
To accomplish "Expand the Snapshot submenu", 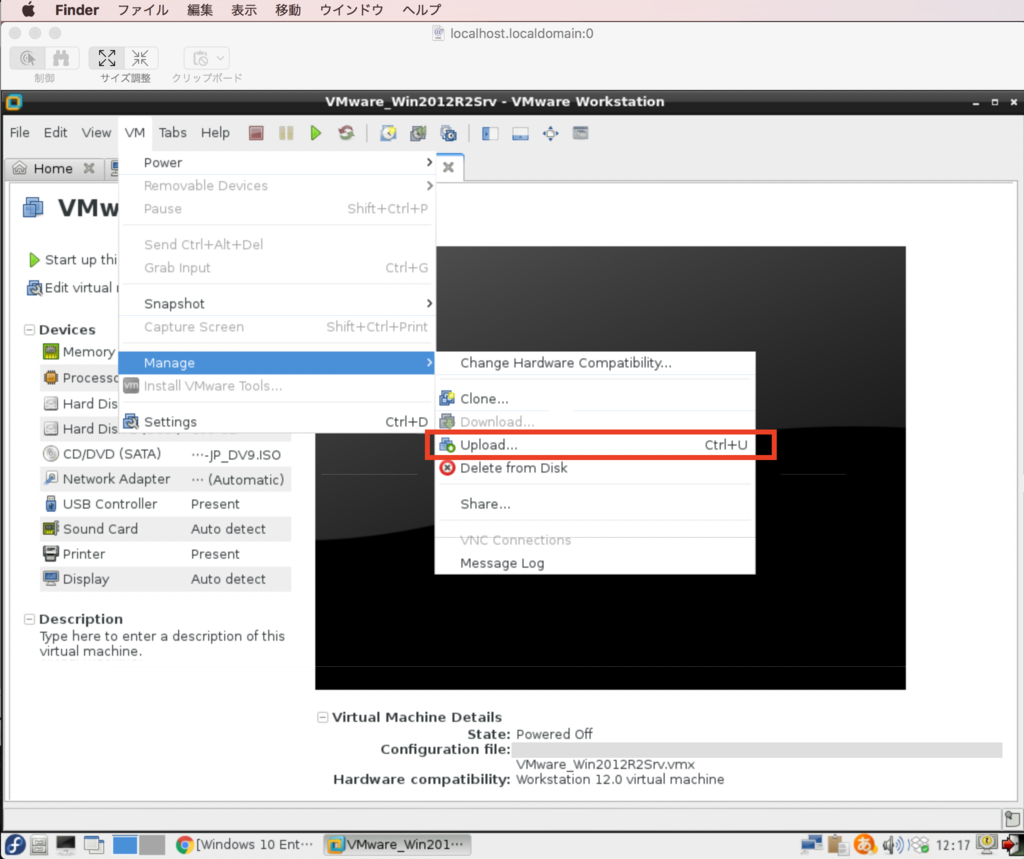I will click(278, 304).
